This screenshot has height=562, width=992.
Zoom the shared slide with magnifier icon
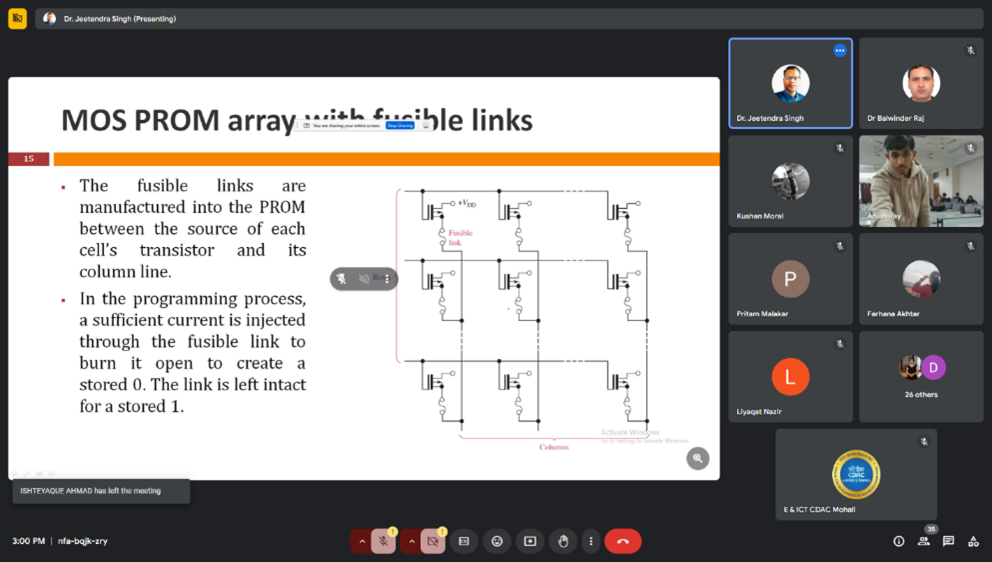pyautogui.click(x=698, y=458)
